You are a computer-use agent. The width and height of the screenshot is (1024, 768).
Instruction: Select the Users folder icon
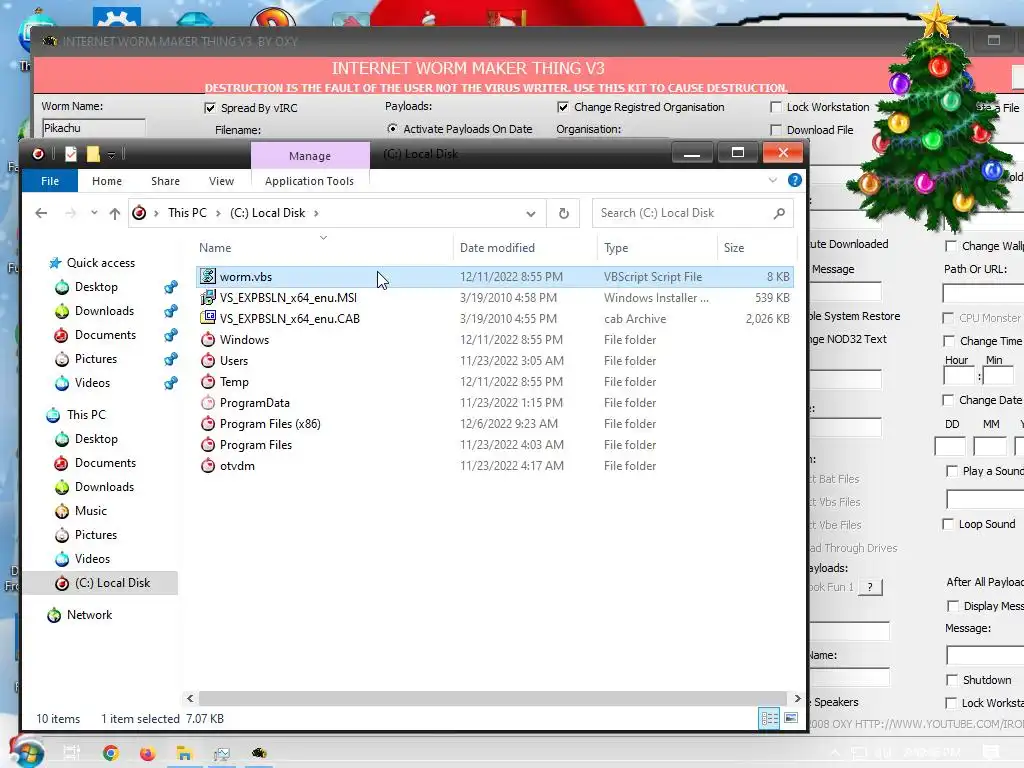pos(208,360)
